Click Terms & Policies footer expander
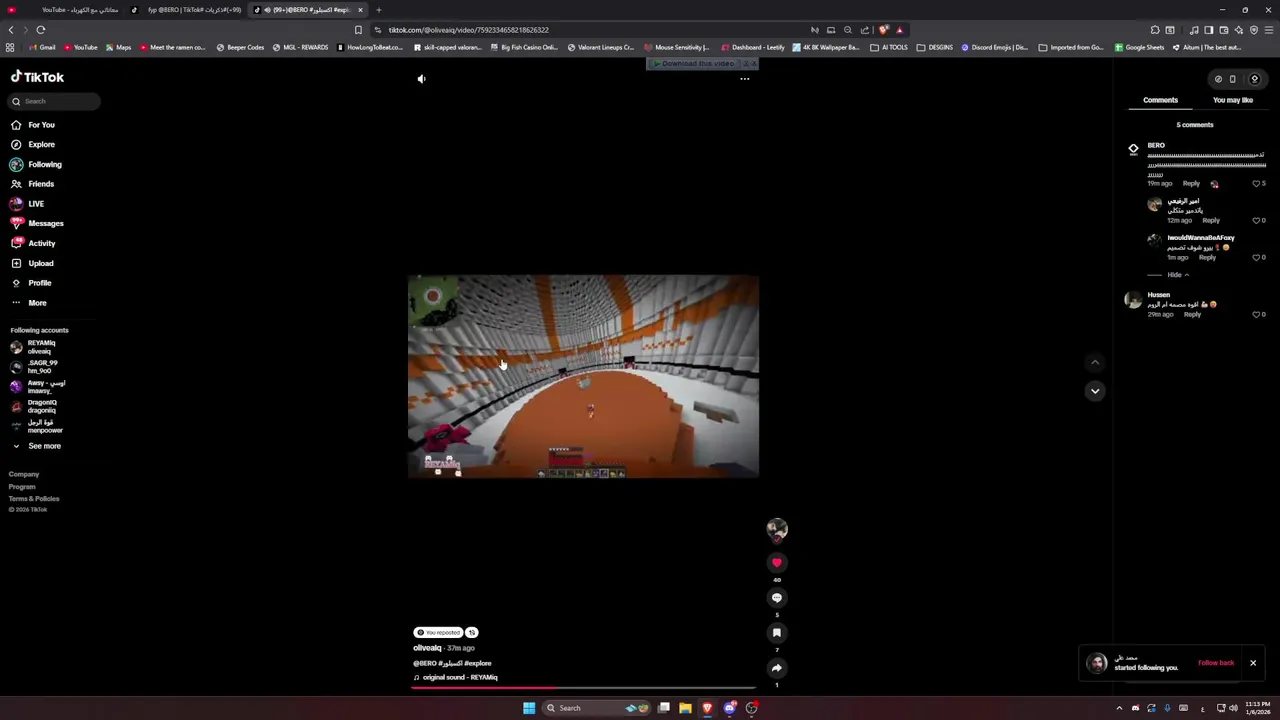This screenshot has width=1280, height=720. click(x=34, y=499)
